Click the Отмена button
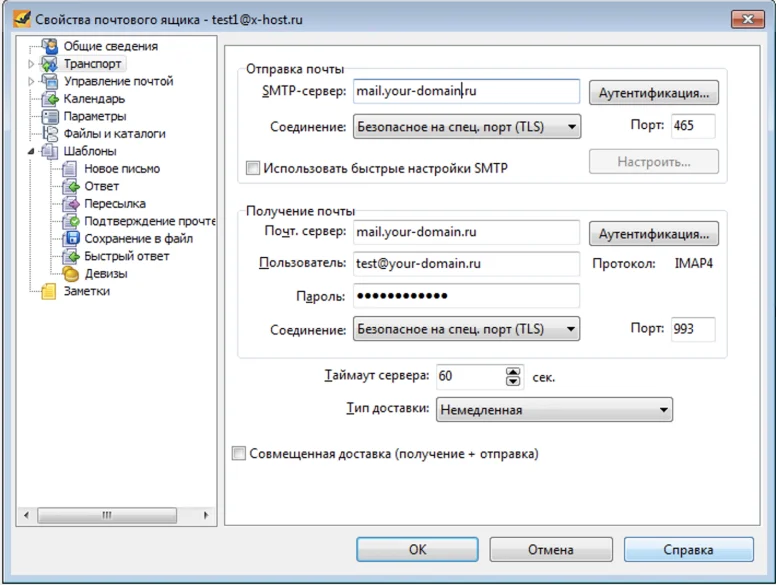 [551, 549]
